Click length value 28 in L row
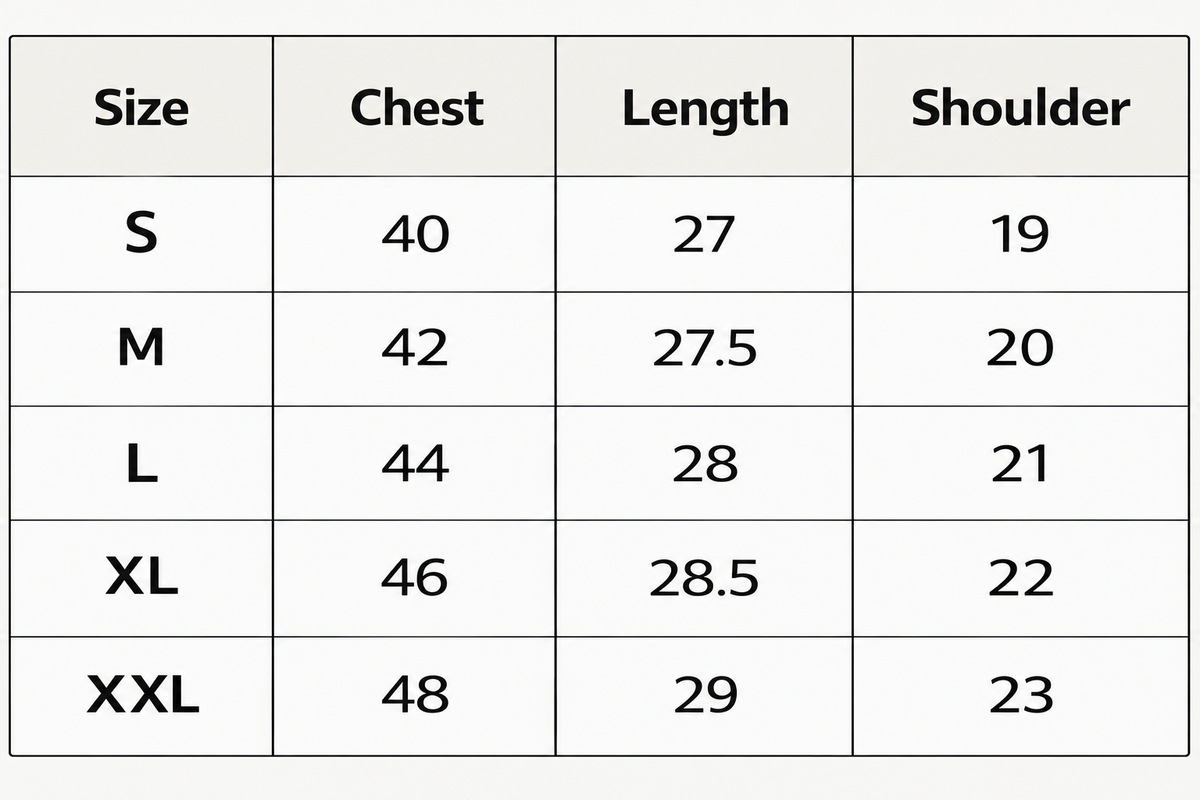The height and width of the screenshot is (800, 1200). [x=705, y=463]
